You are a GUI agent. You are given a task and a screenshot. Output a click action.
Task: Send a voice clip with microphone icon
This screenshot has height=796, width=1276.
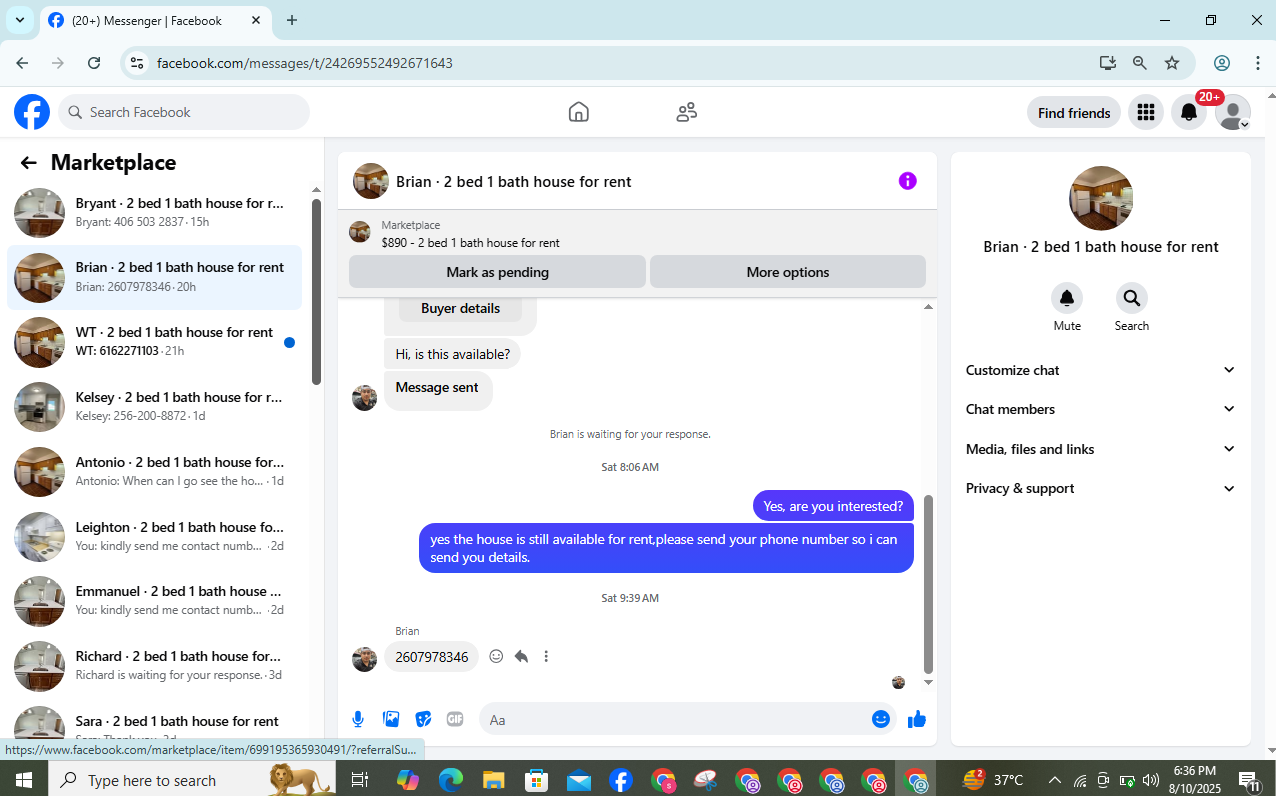pyautogui.click(x=358, y=719)
